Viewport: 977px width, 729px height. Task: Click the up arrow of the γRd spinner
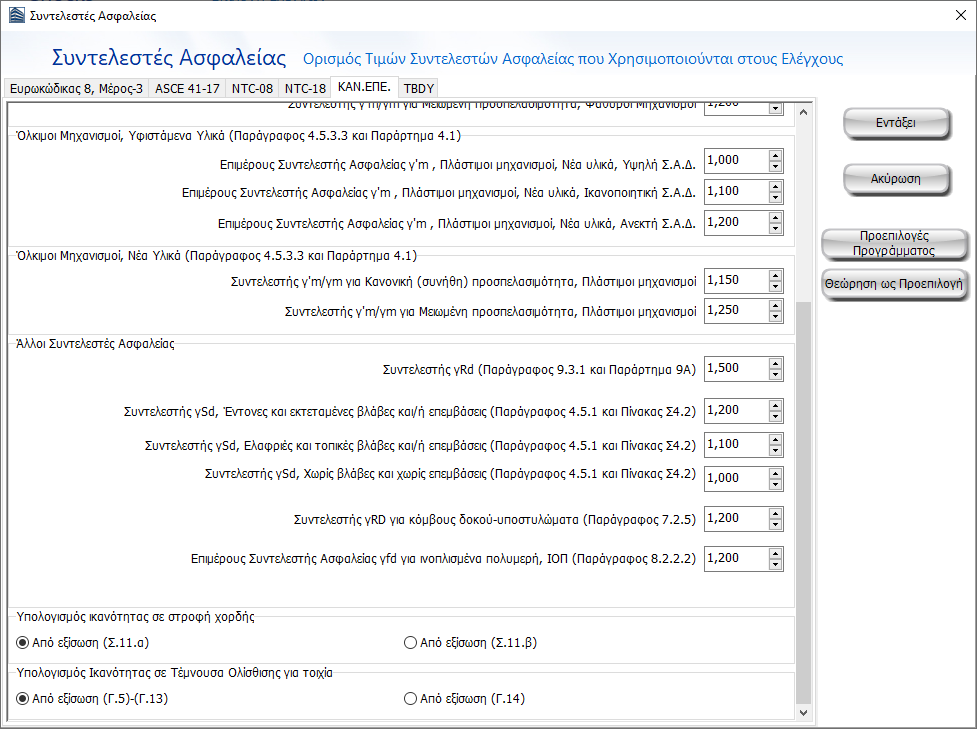tap(775, 363)
